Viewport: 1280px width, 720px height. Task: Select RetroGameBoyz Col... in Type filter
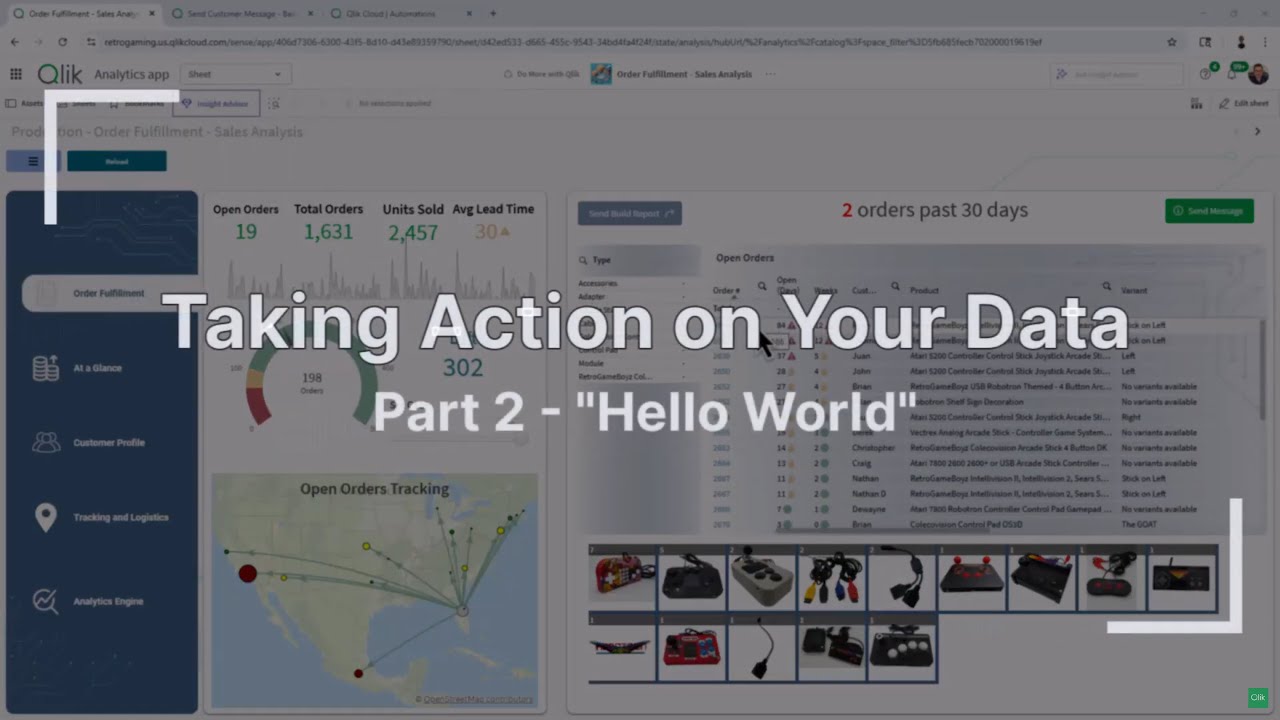coord(615,377)
